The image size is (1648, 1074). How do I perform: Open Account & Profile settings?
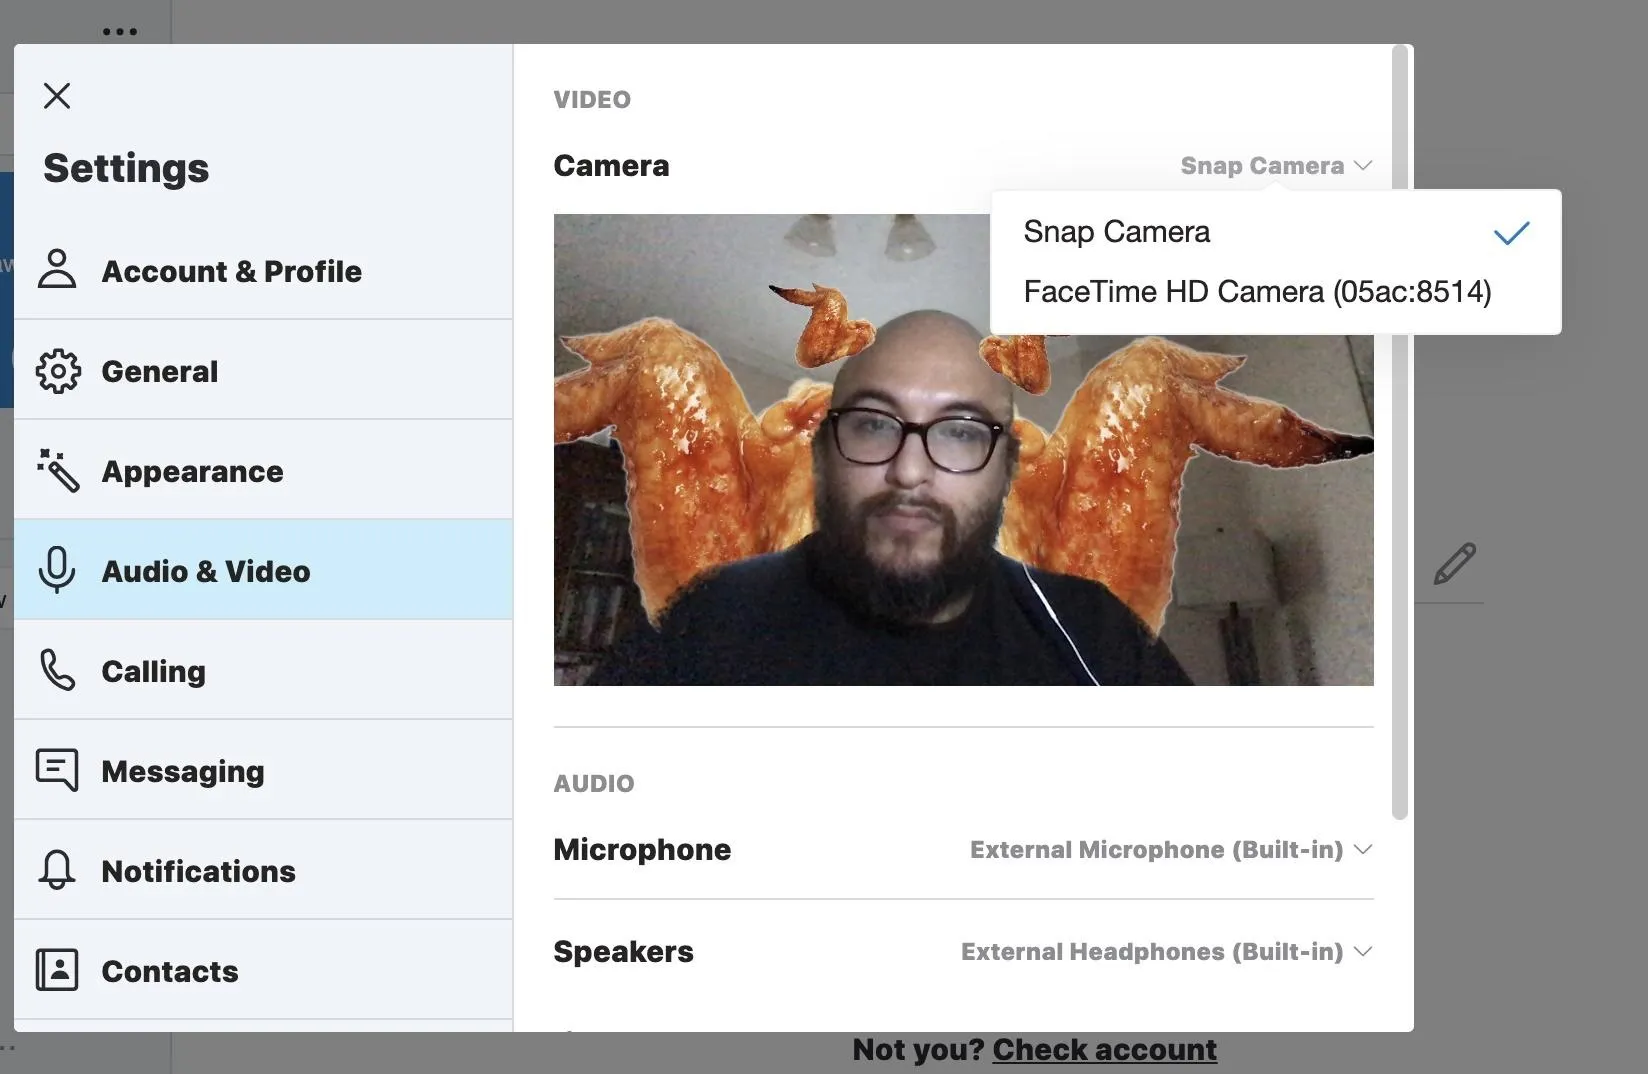pyautogui.click(x=263, y=270)
